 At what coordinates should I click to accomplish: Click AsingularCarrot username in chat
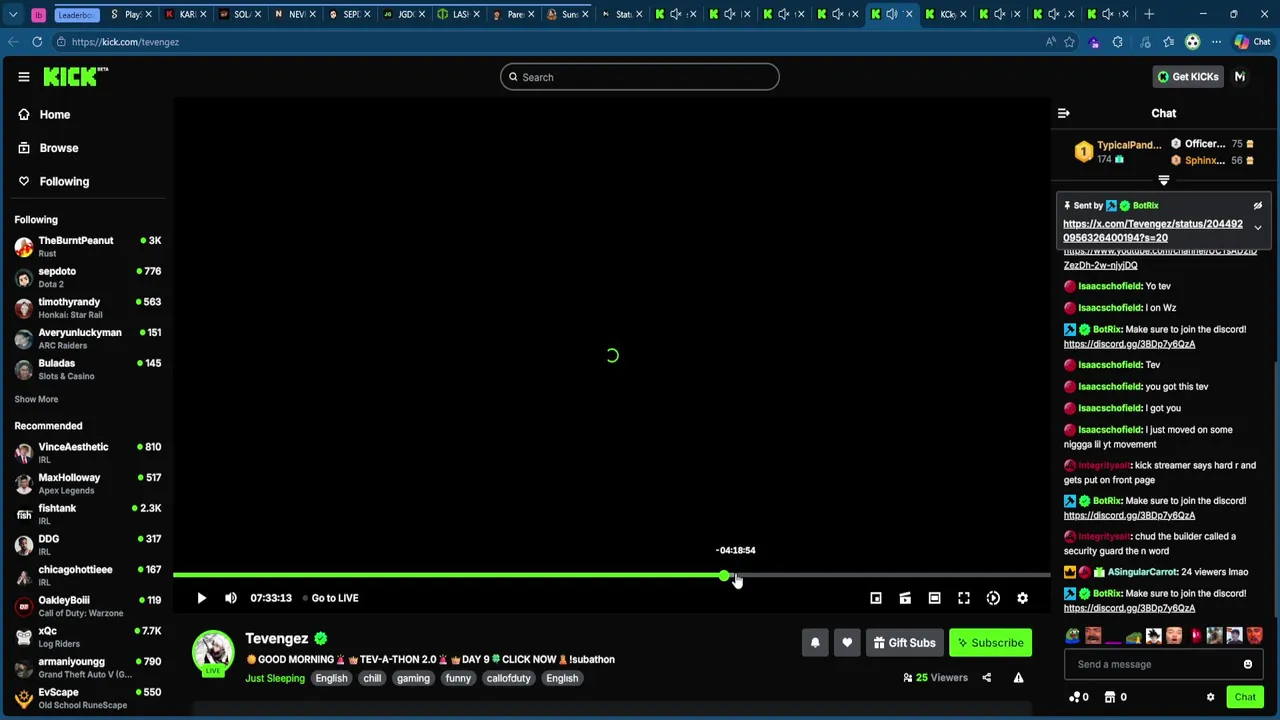pos(1142,572)
